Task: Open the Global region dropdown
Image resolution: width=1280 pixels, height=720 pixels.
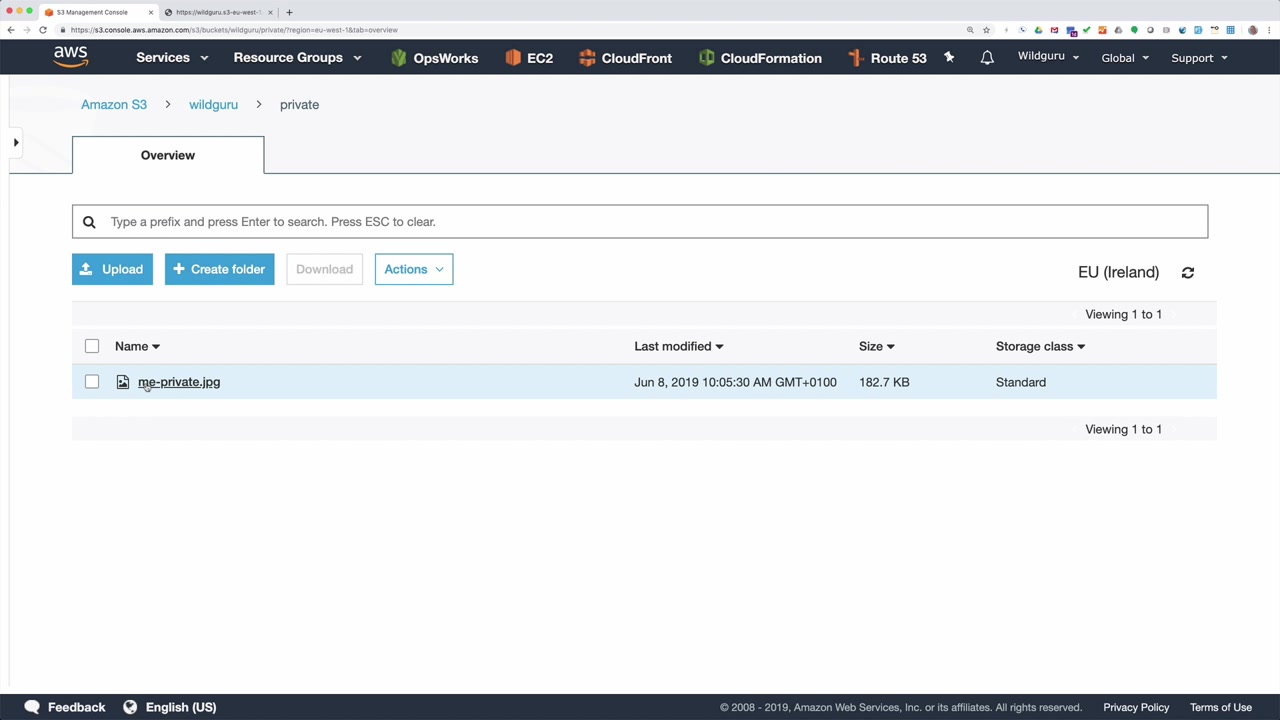Action: tap(1125, 58)
